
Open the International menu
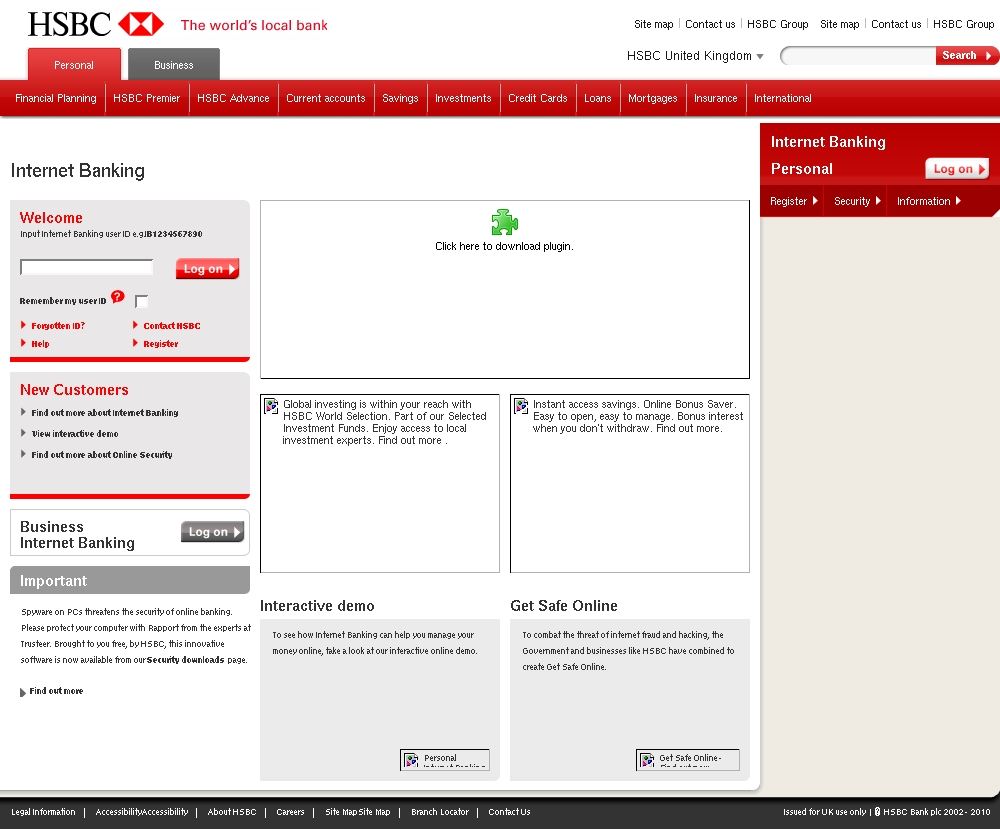pos(783,98)
